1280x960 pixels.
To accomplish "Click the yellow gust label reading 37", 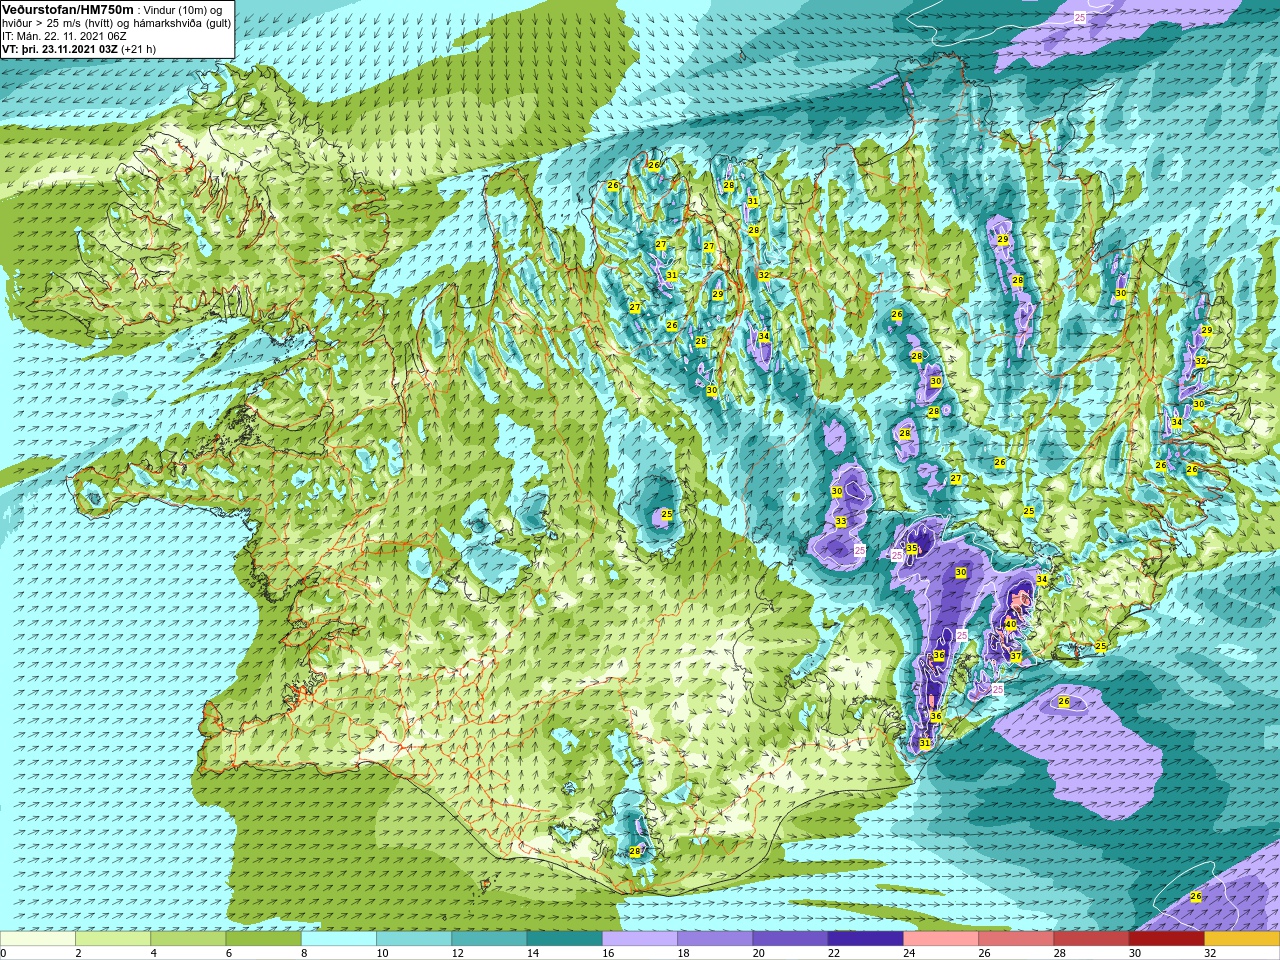I will click(1016, 657).
